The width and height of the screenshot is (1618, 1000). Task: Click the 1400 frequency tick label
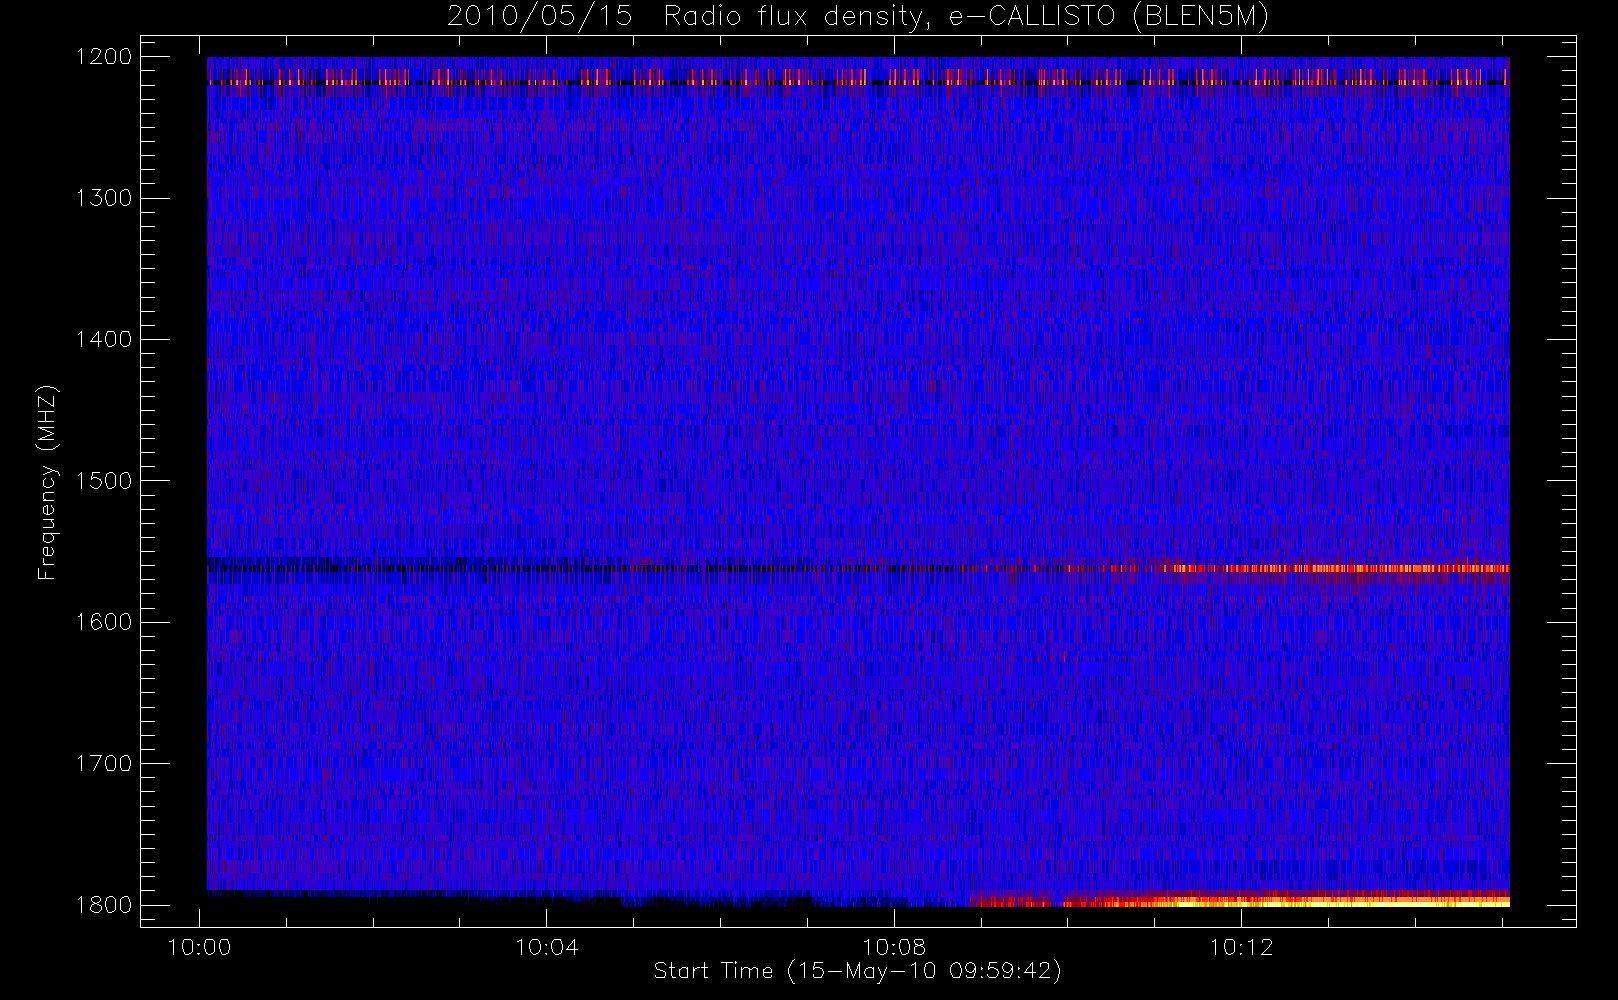tap(104, 340)
